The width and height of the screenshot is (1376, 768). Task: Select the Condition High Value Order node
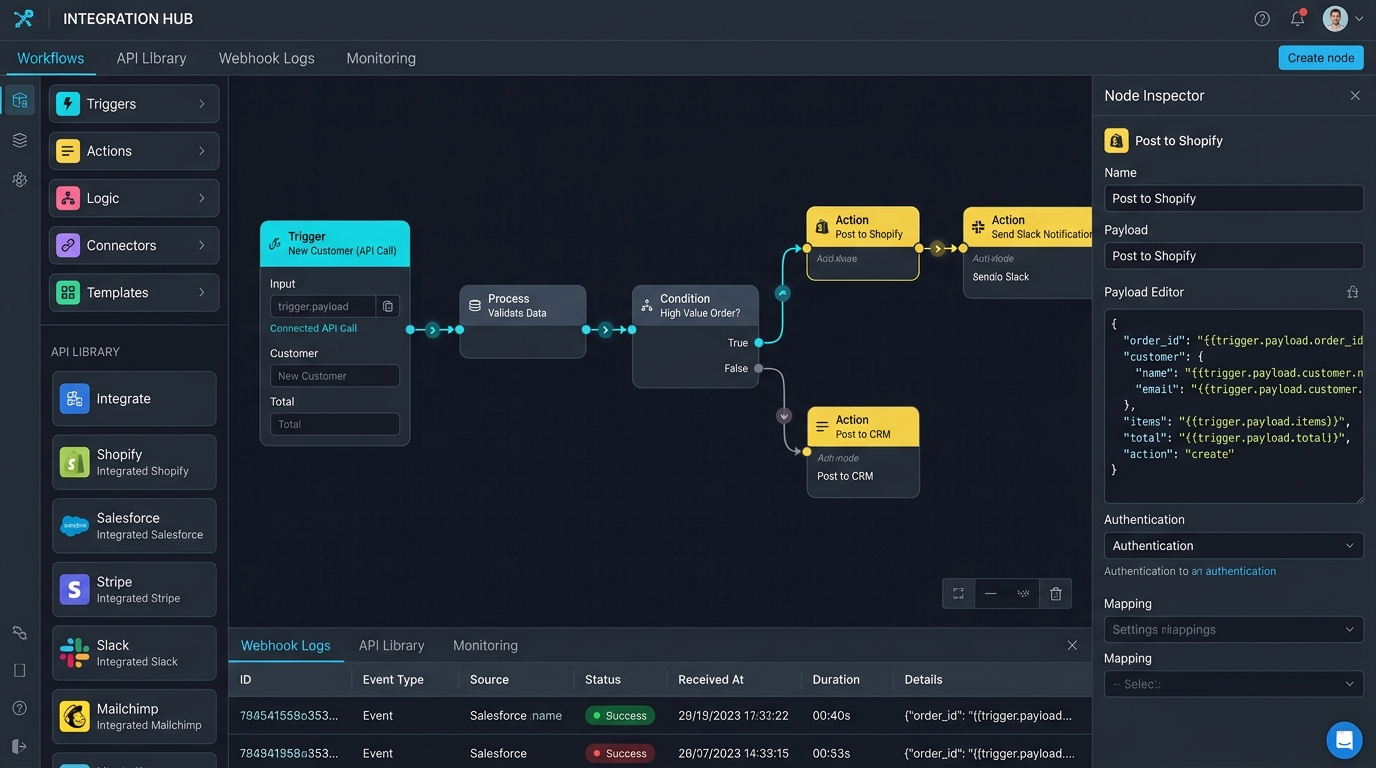pyautogui.click(x=695, y=336)
